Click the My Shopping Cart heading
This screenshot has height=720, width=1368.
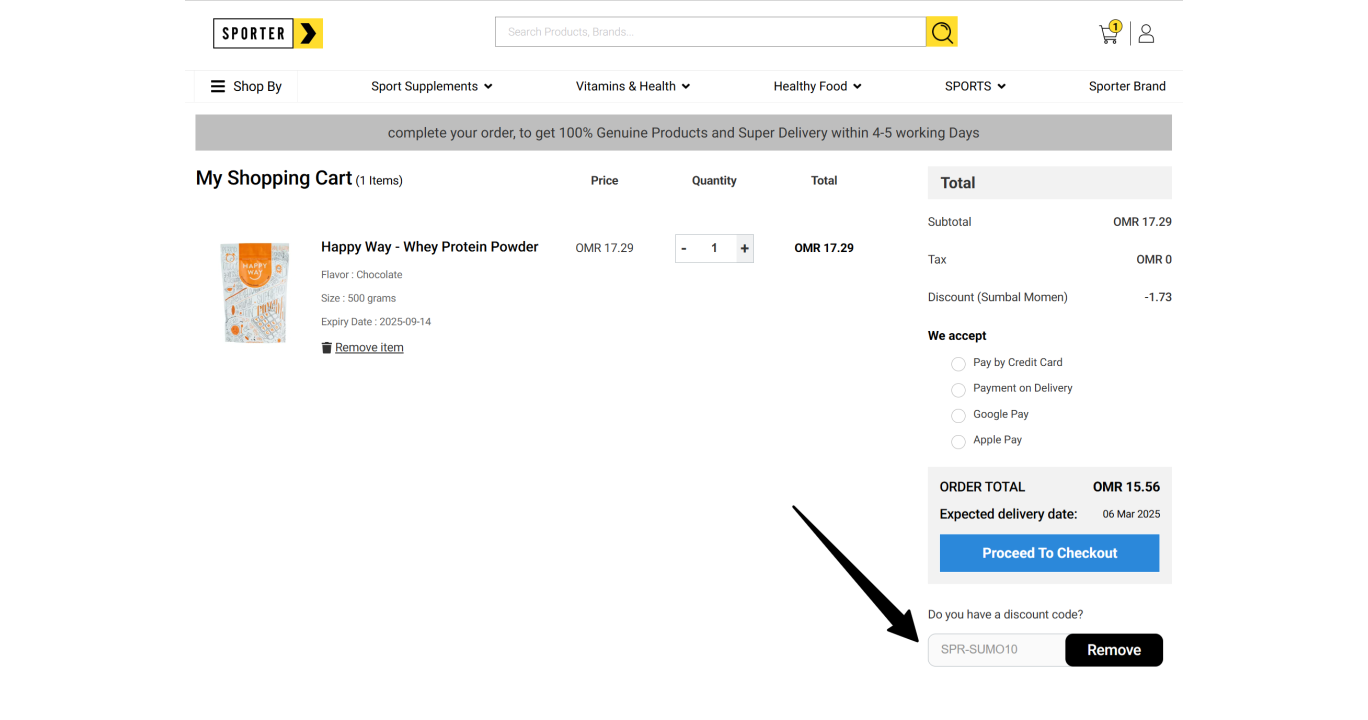[274, 178]
